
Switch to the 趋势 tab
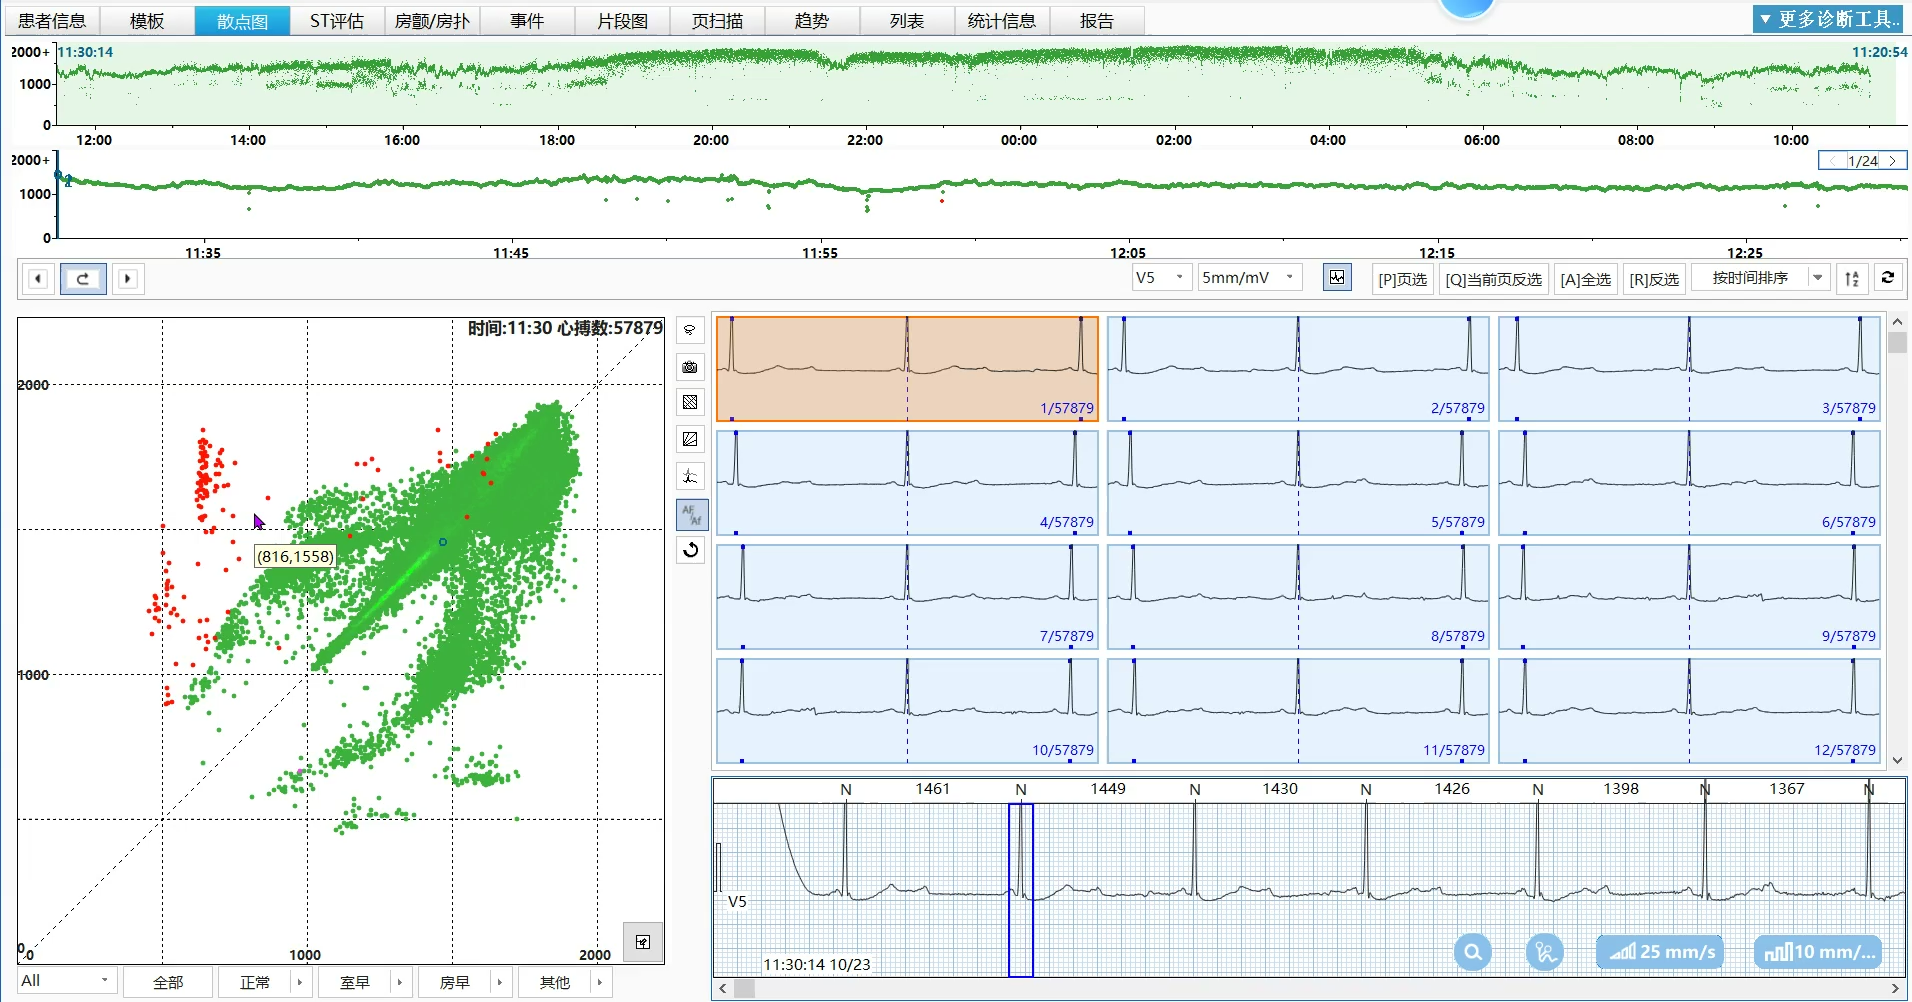[x=812, y=21]
